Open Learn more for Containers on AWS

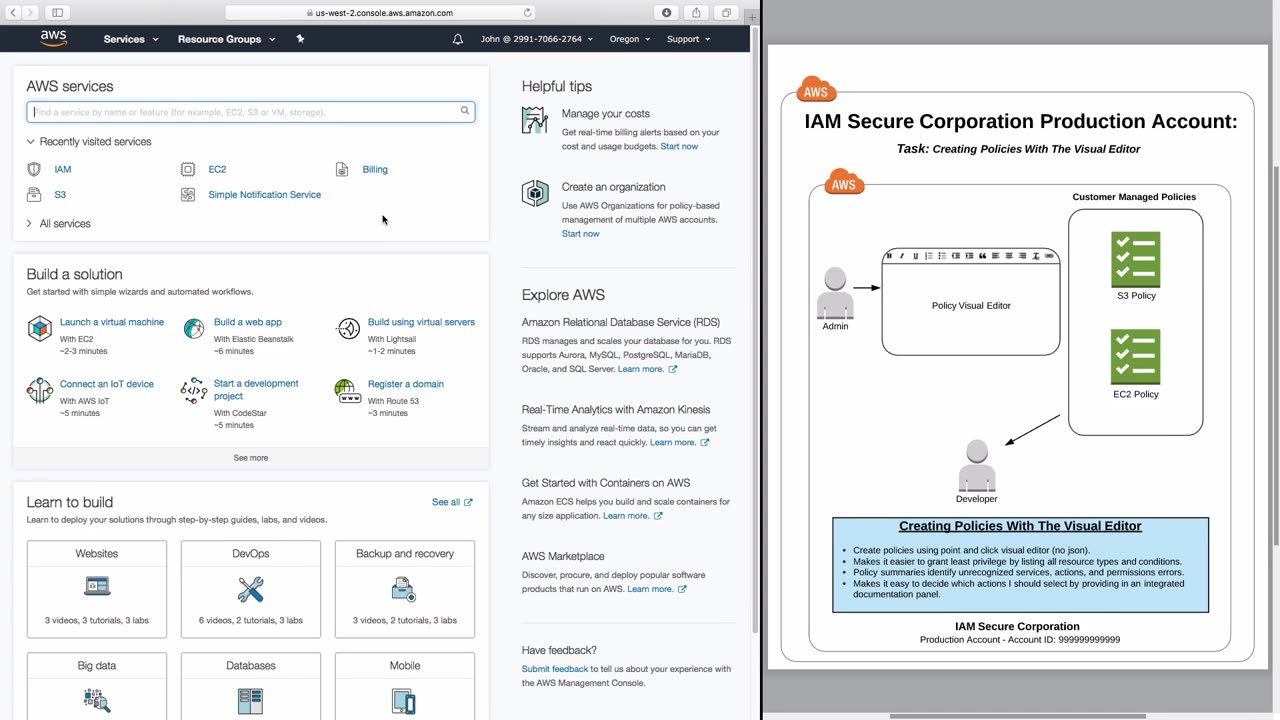pyautogui.click(x=632, y=516)
